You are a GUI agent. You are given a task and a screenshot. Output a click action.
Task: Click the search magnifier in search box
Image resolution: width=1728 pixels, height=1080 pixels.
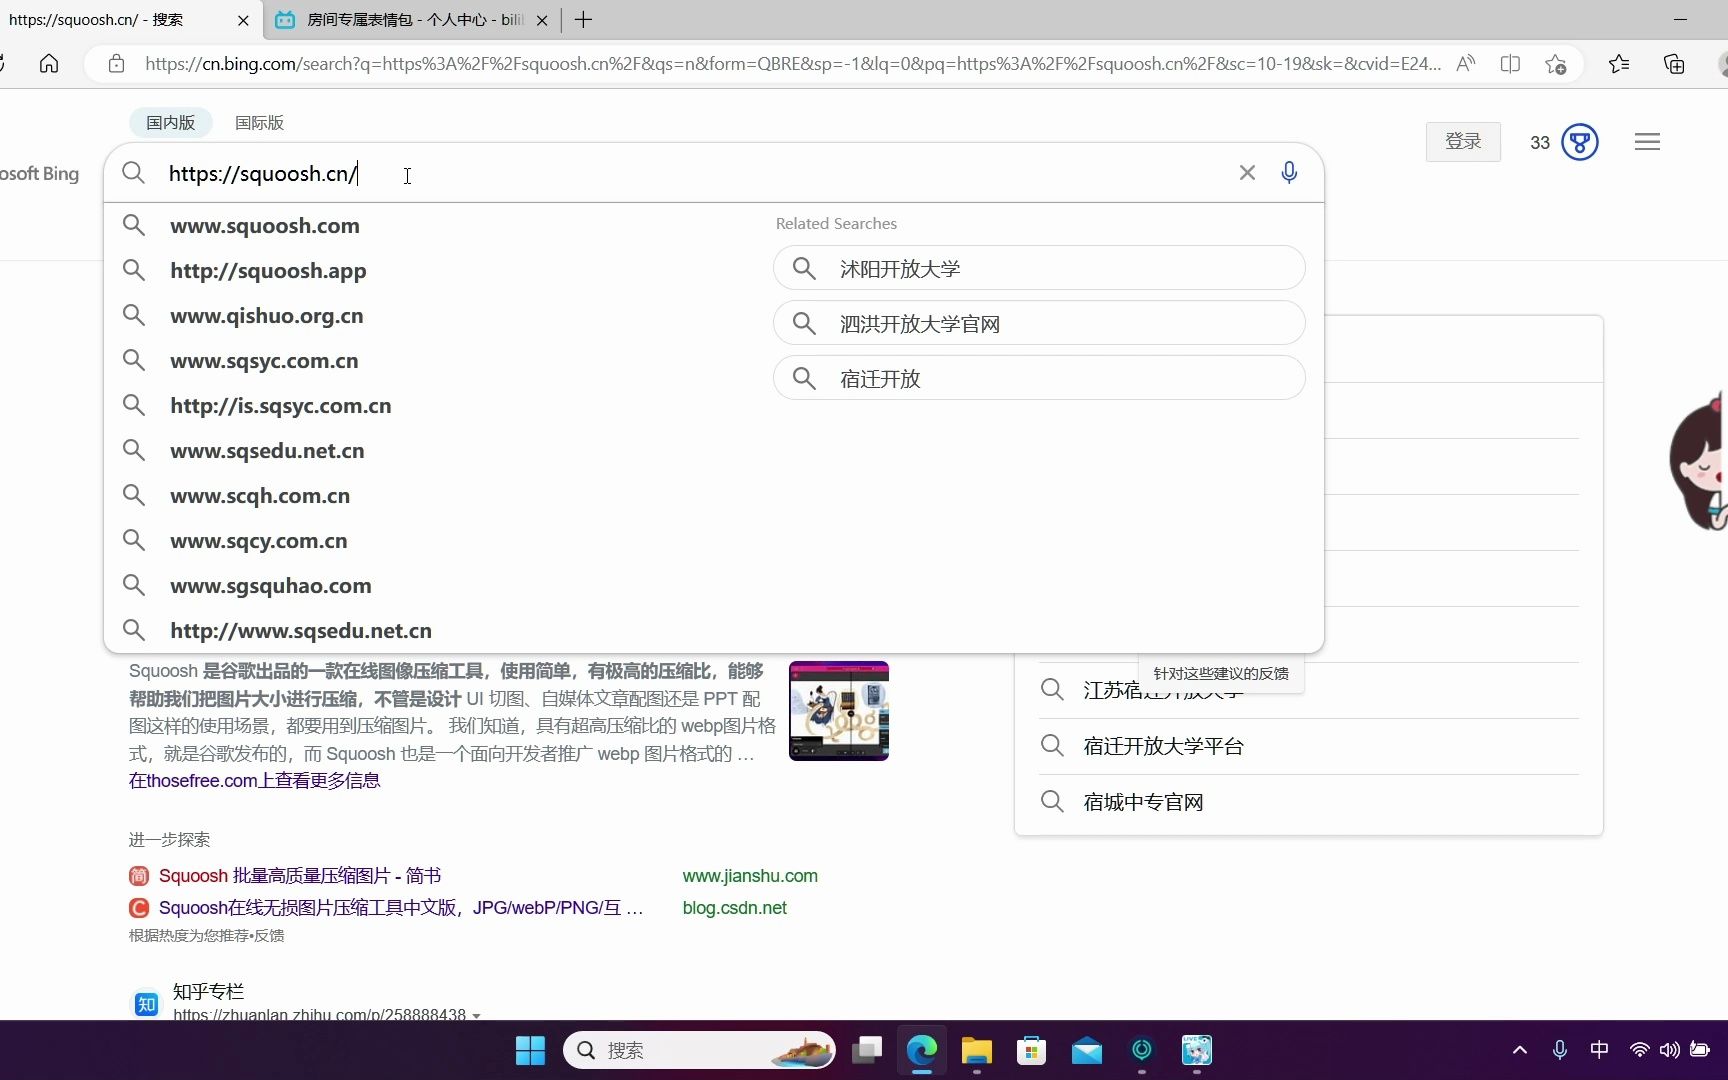click(133, 173)
